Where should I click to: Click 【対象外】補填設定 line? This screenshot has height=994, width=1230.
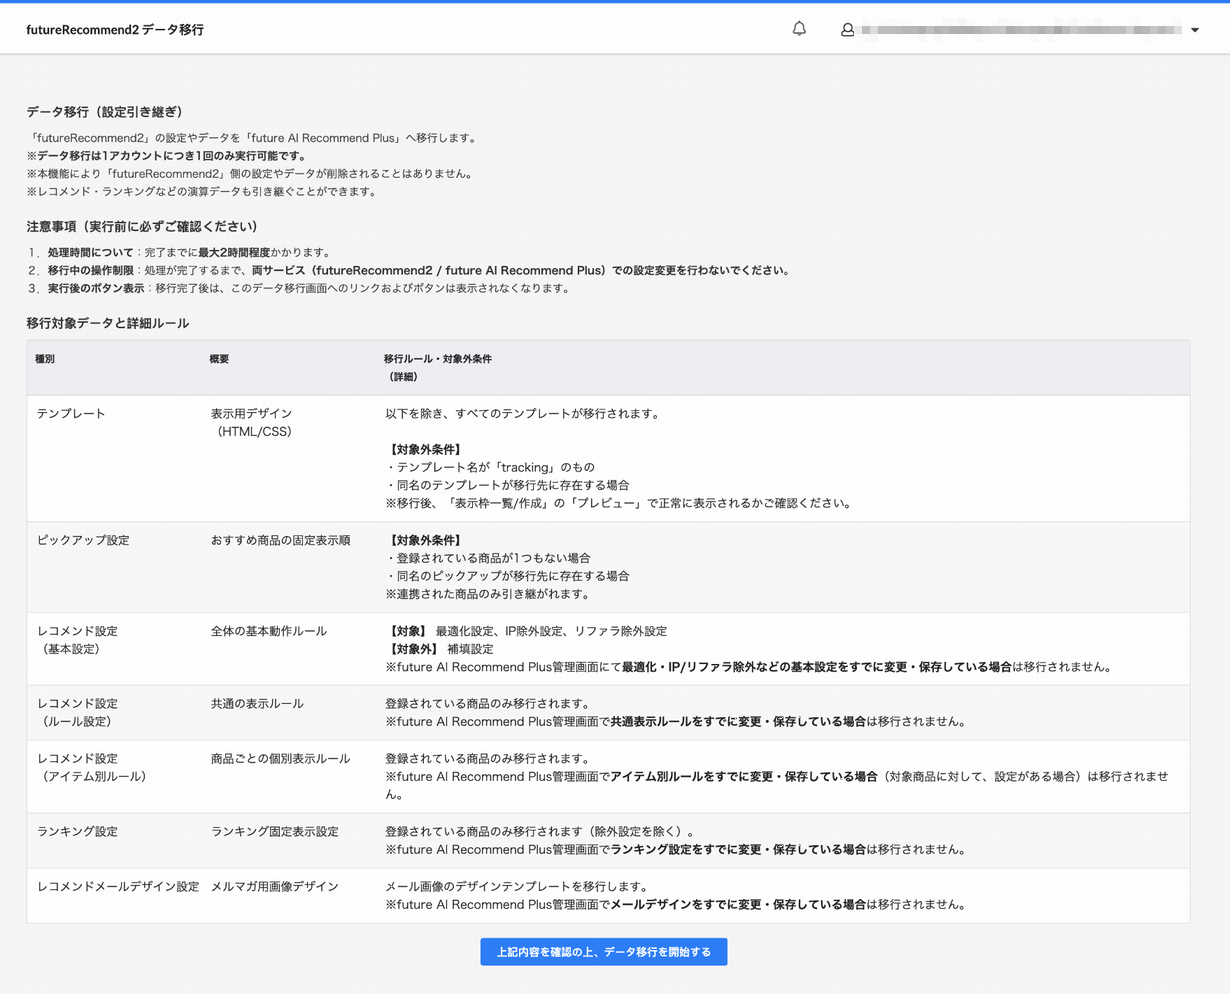point(439,649)
